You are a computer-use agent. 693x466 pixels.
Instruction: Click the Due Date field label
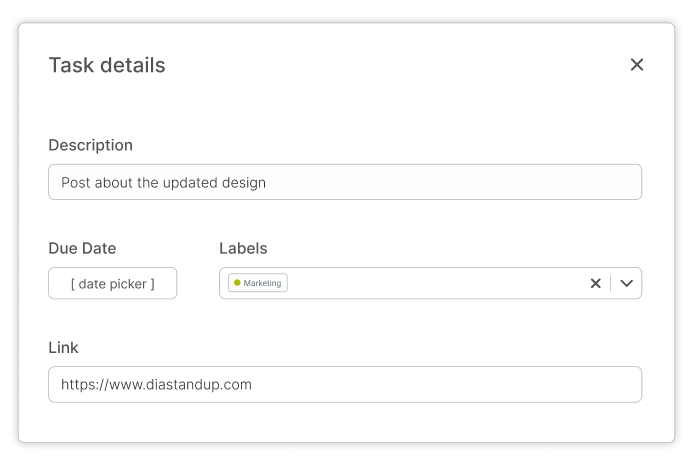tap(82, 248)
